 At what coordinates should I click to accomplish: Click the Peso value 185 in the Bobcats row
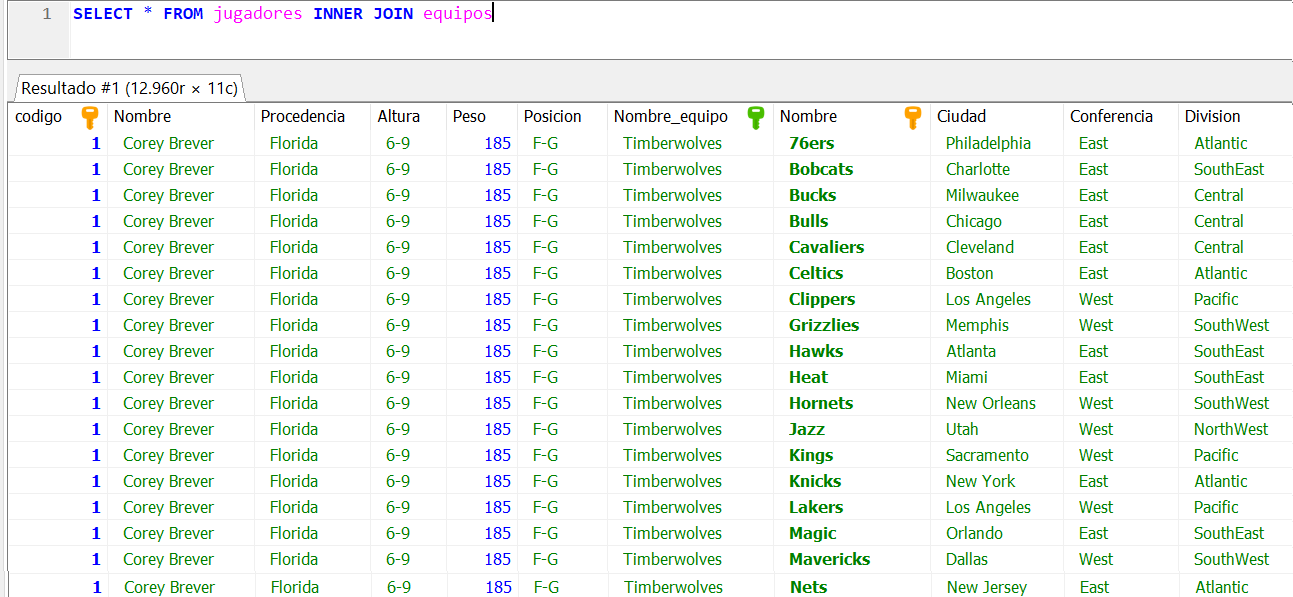[x=498, y=169]
